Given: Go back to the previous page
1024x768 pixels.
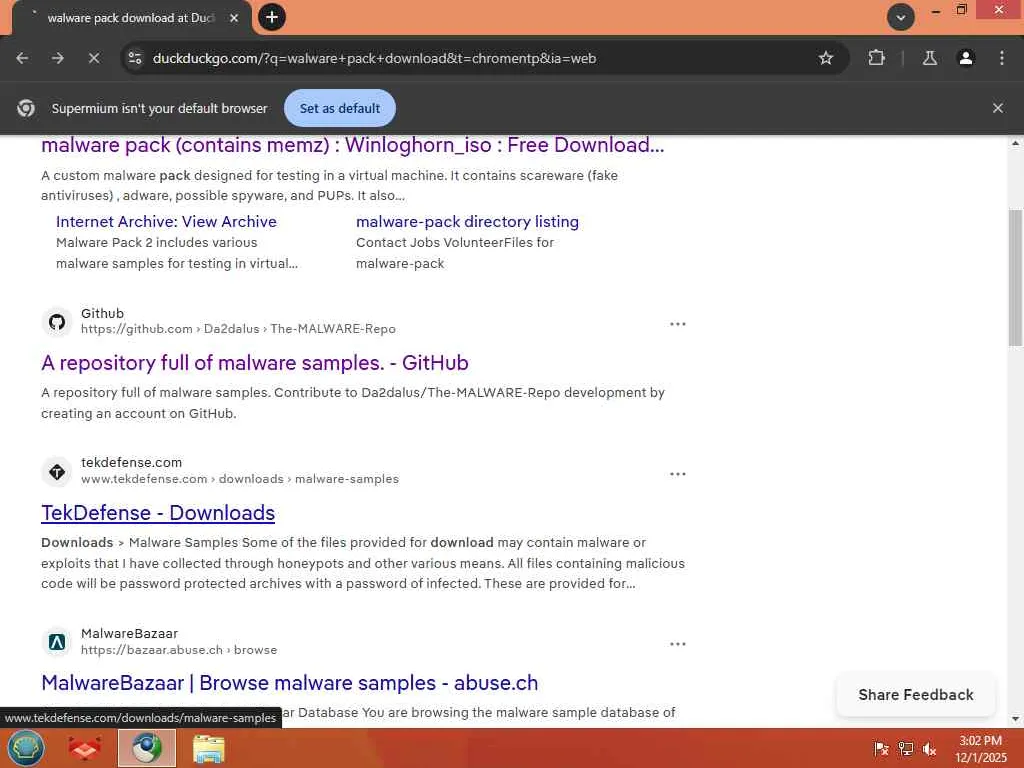Looking at the screenshot, I should tap(22, 58).
